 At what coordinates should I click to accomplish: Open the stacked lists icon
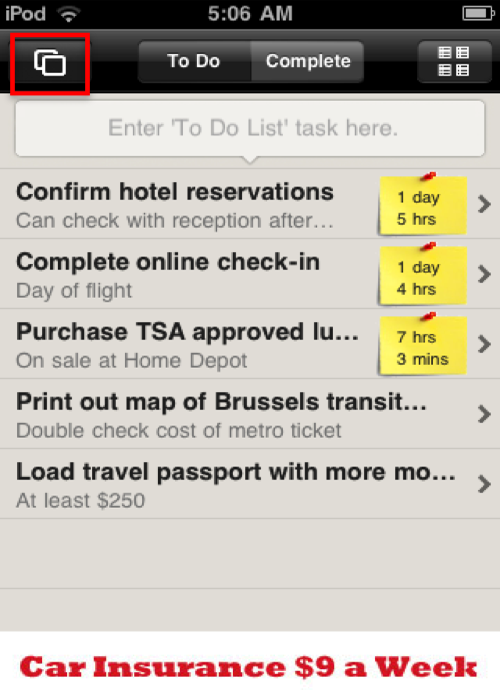point(50,63)
